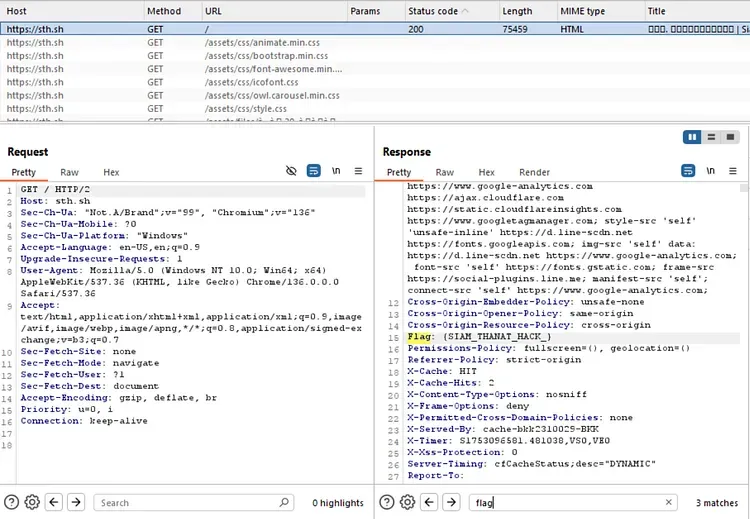Go to next match in Request search
The width and height of the screenshot is (750, 519).
click(76, 502)
